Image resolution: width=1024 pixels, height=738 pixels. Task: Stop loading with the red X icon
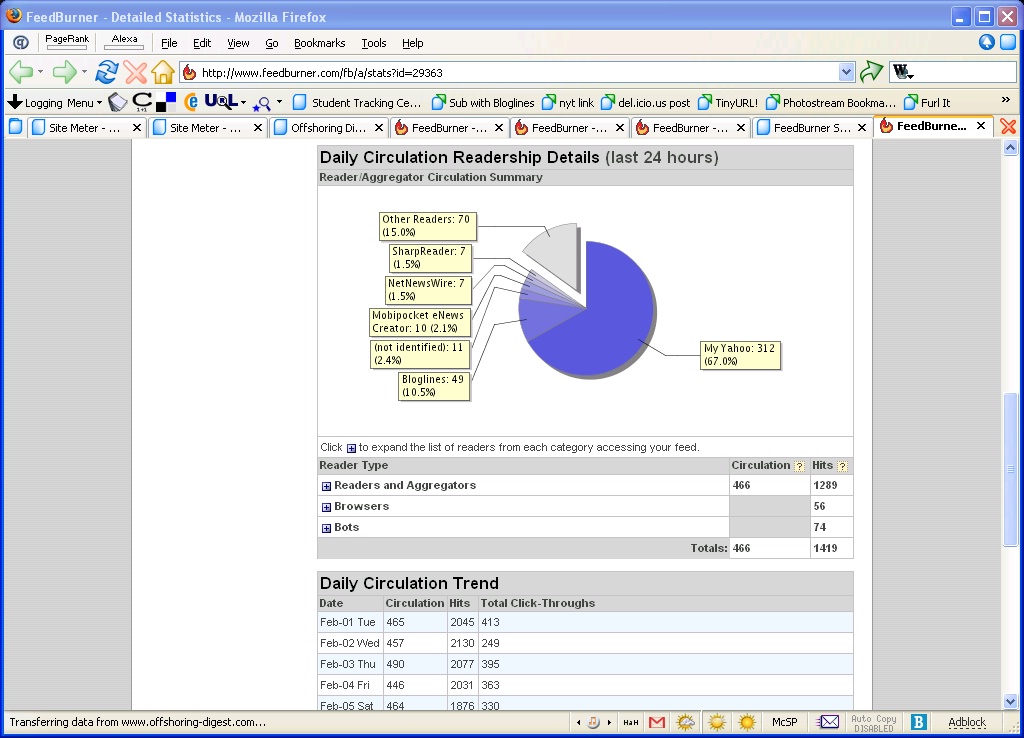click(x=135, y=72)
